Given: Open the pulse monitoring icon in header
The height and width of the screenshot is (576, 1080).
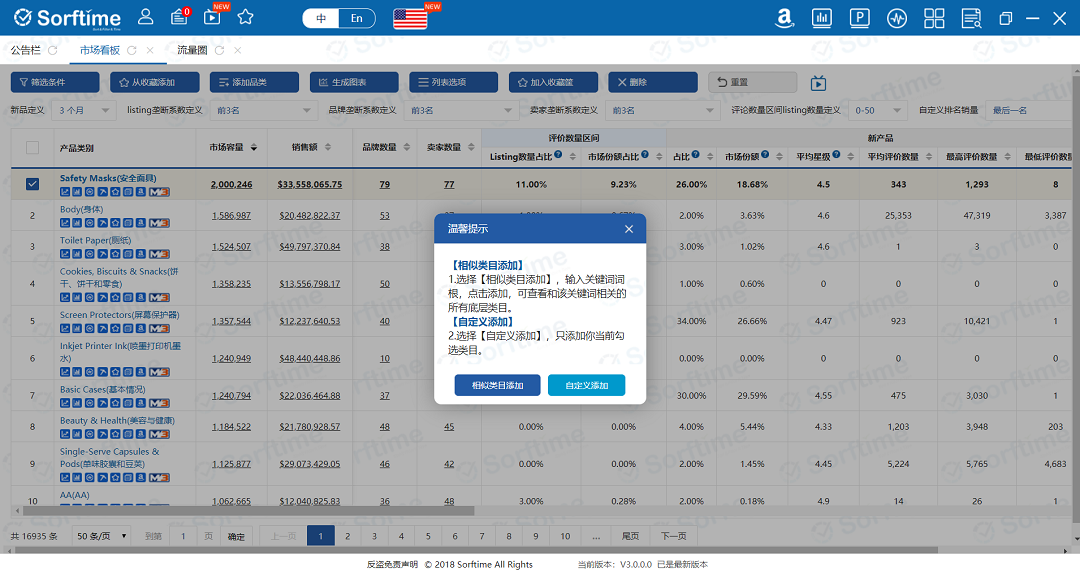Looking at the screenshot, I should [897, 18].
